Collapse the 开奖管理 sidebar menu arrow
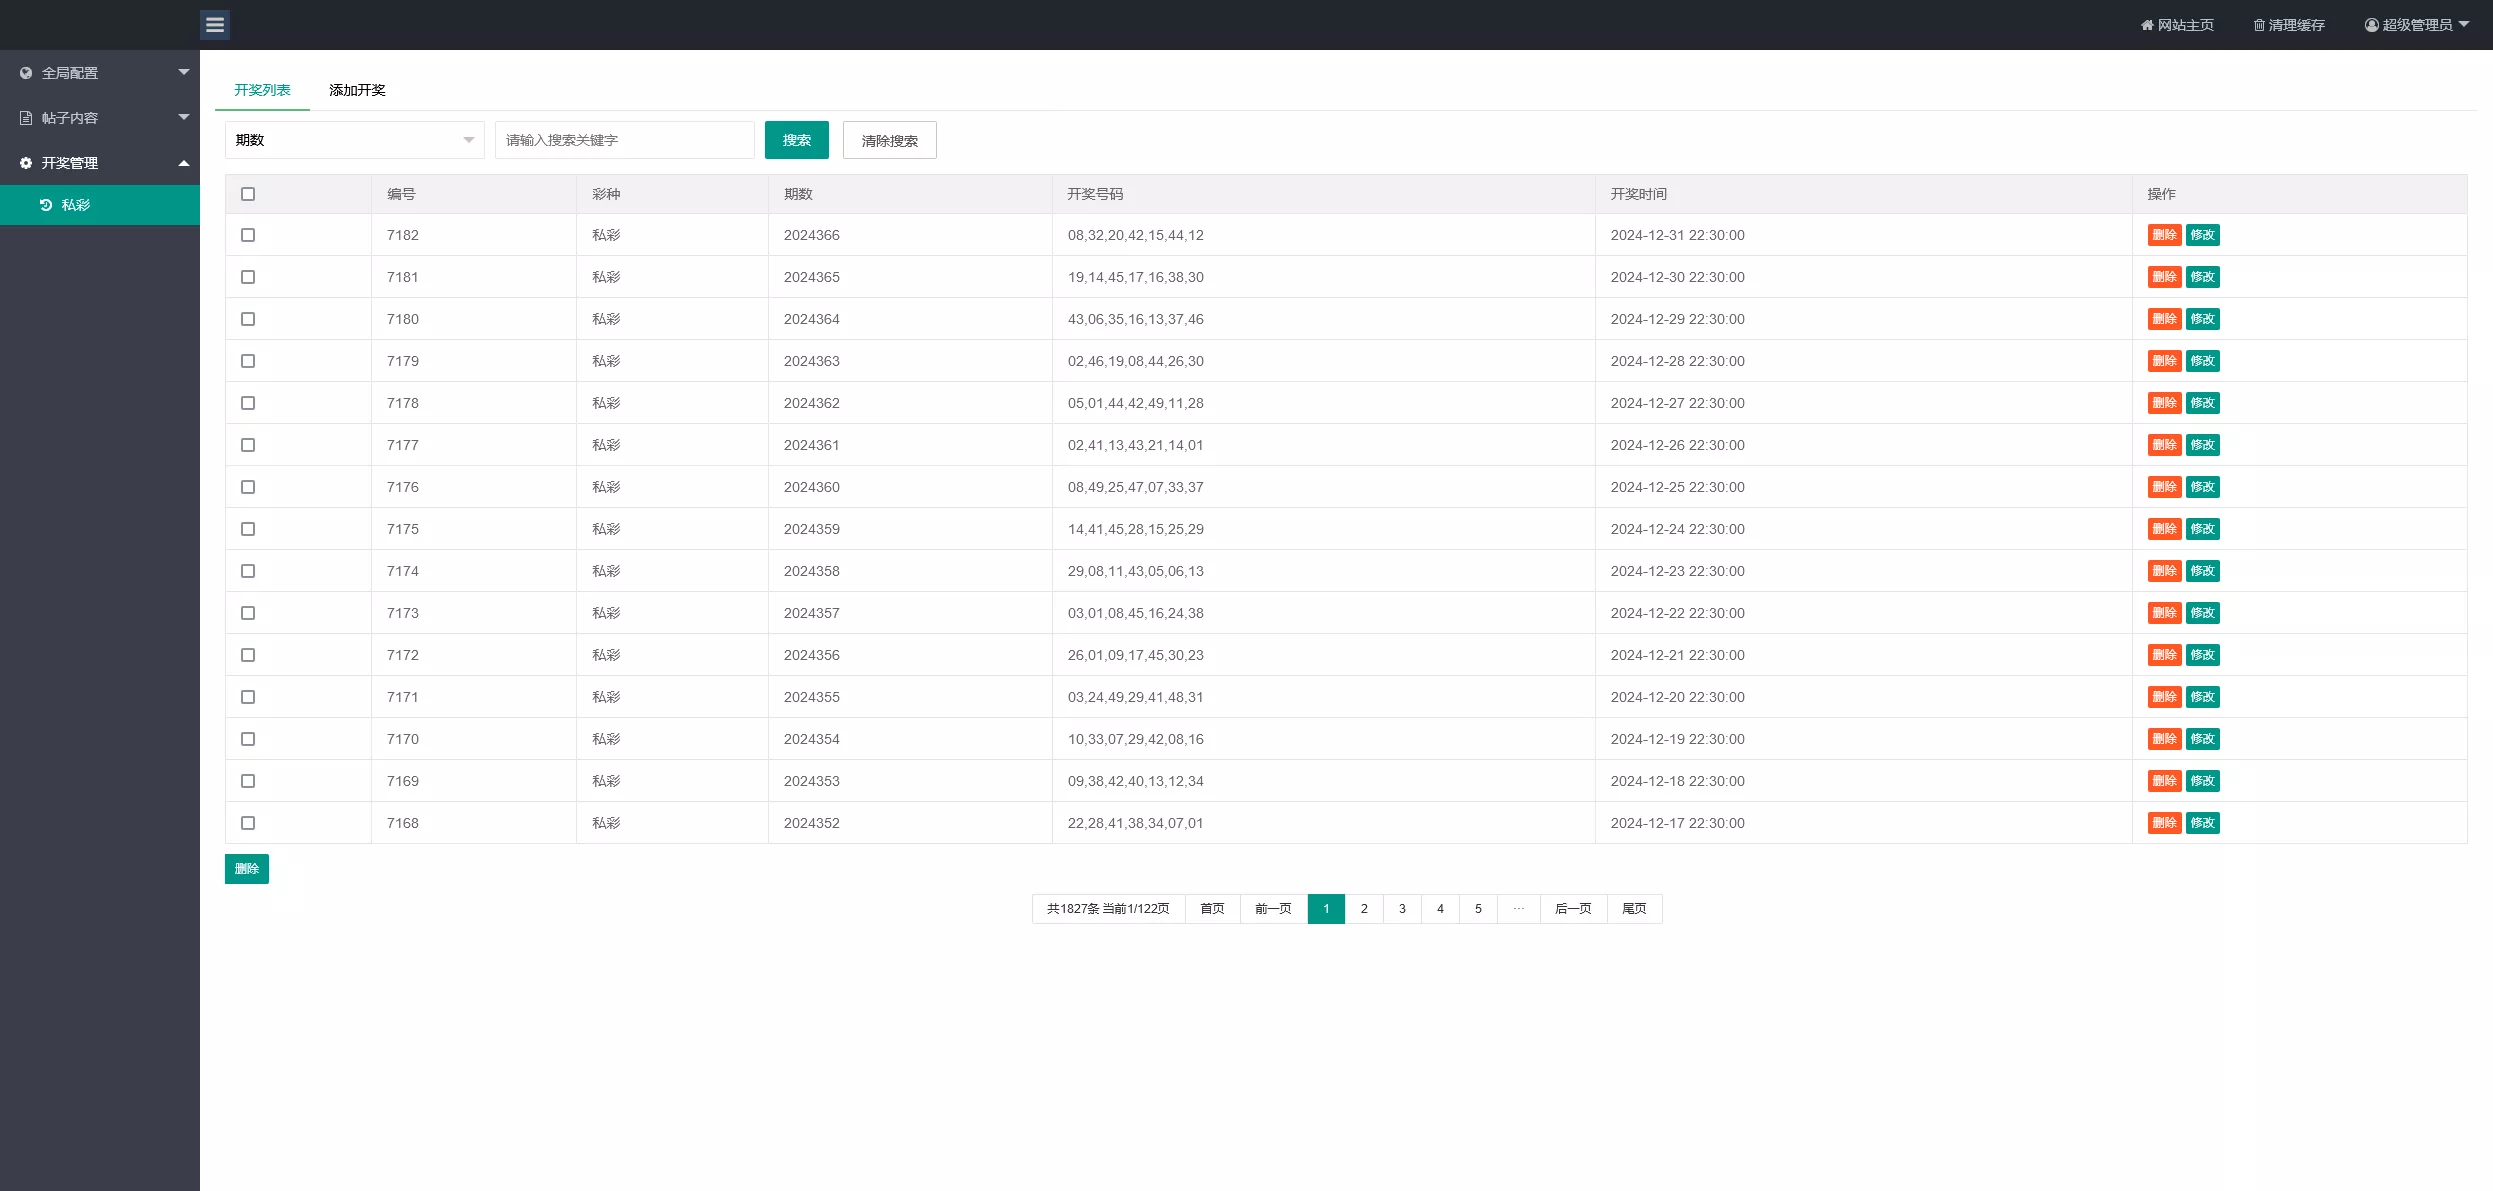Viewport: 2493px width, 1191px height. [x=184, y=163]
